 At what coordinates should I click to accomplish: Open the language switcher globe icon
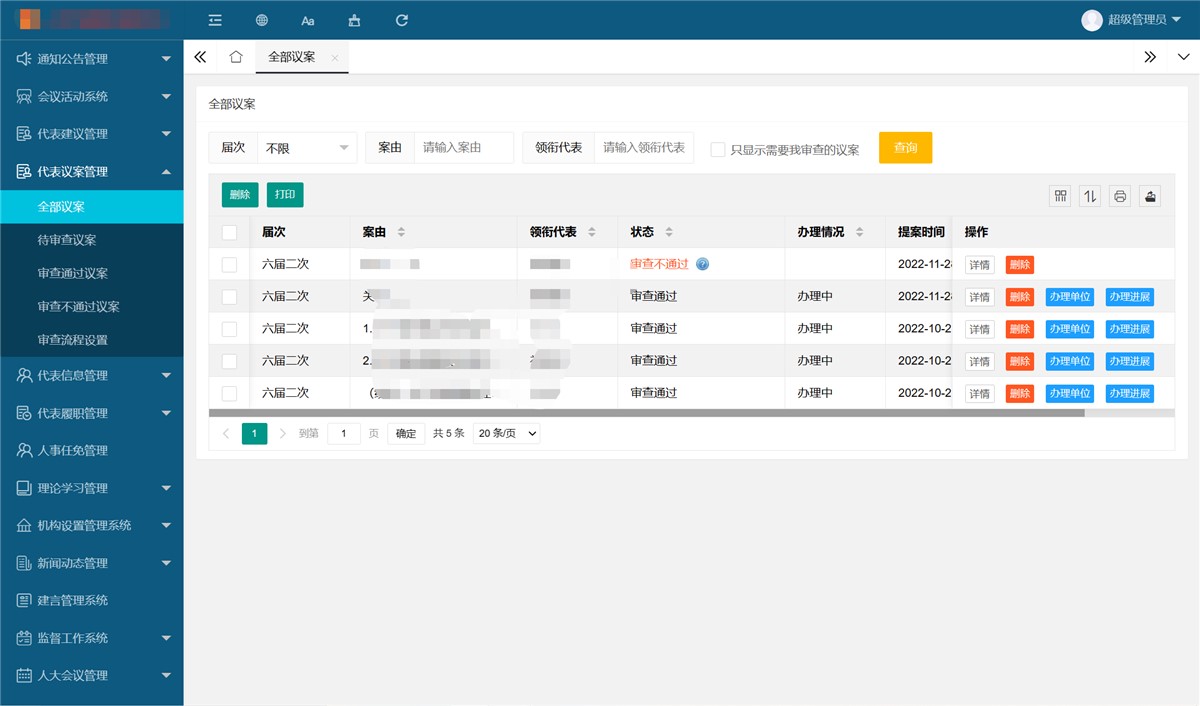(x=261, y=20)
